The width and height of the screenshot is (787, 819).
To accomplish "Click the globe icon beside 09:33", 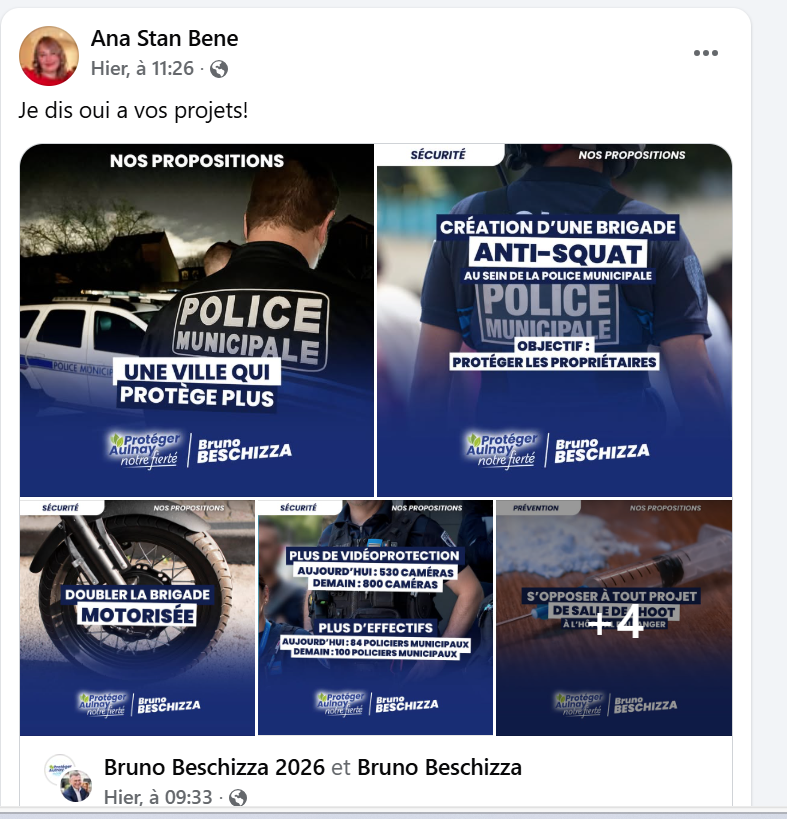I will tap(238, 798).
